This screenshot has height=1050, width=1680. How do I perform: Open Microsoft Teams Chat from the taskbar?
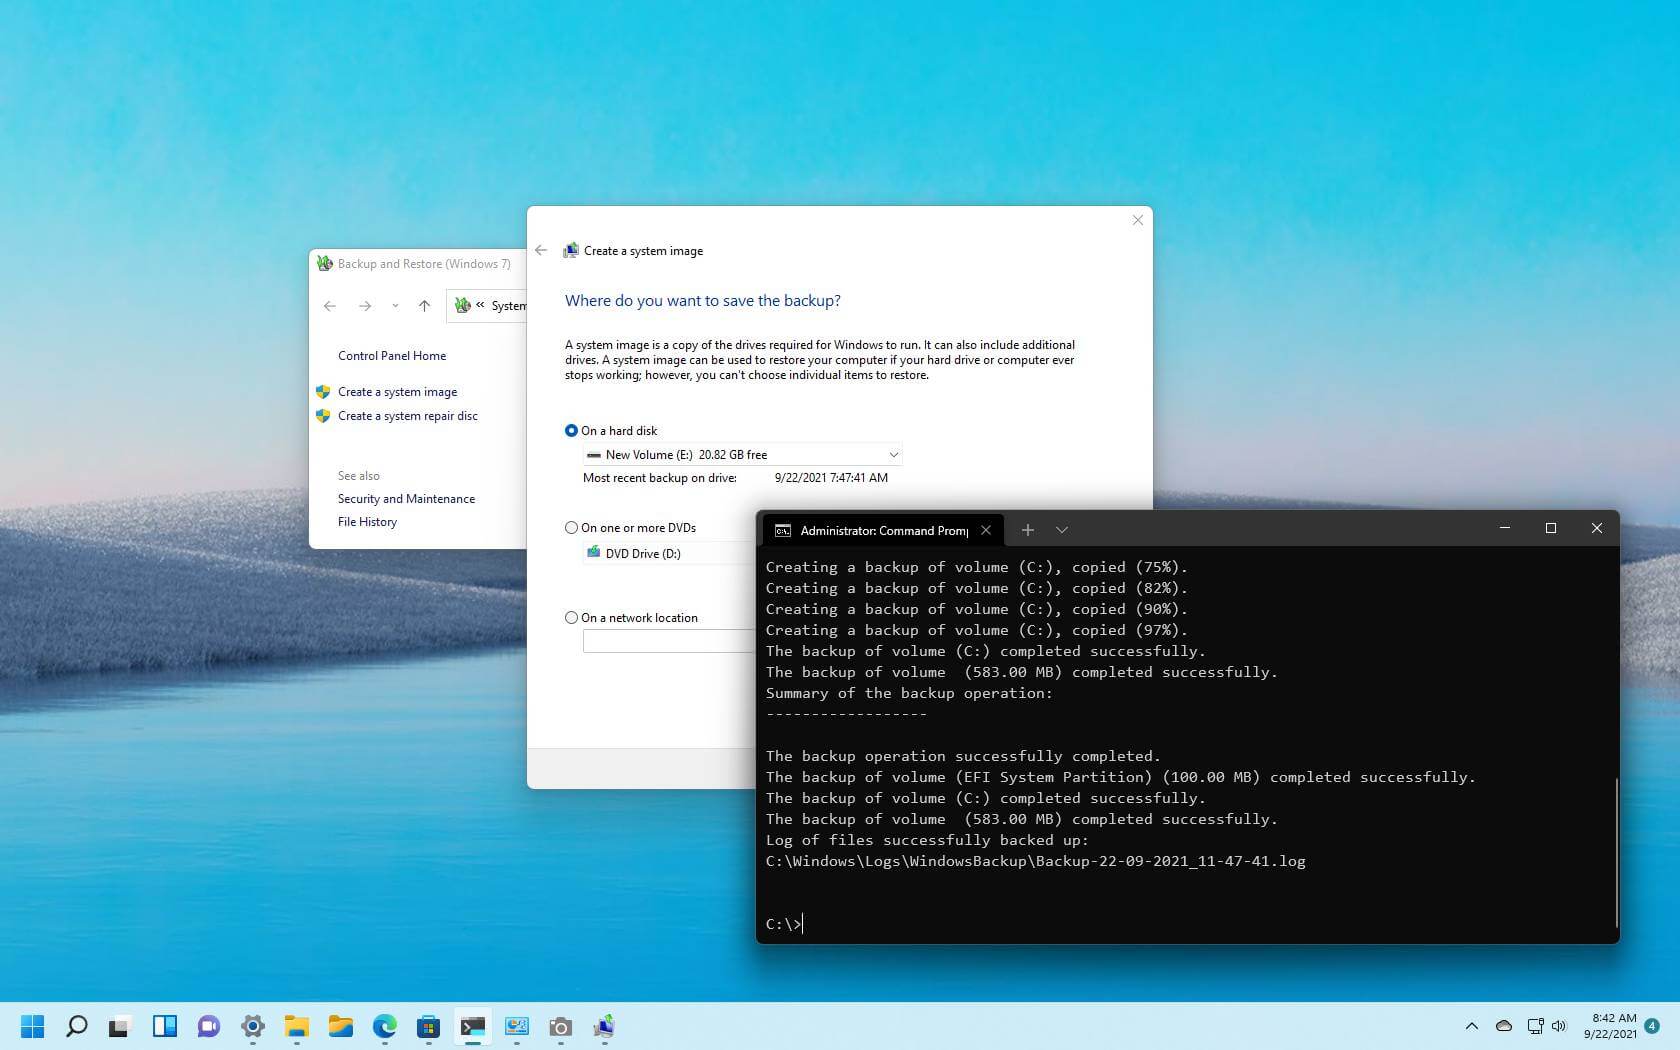(x=208, y=1026)
